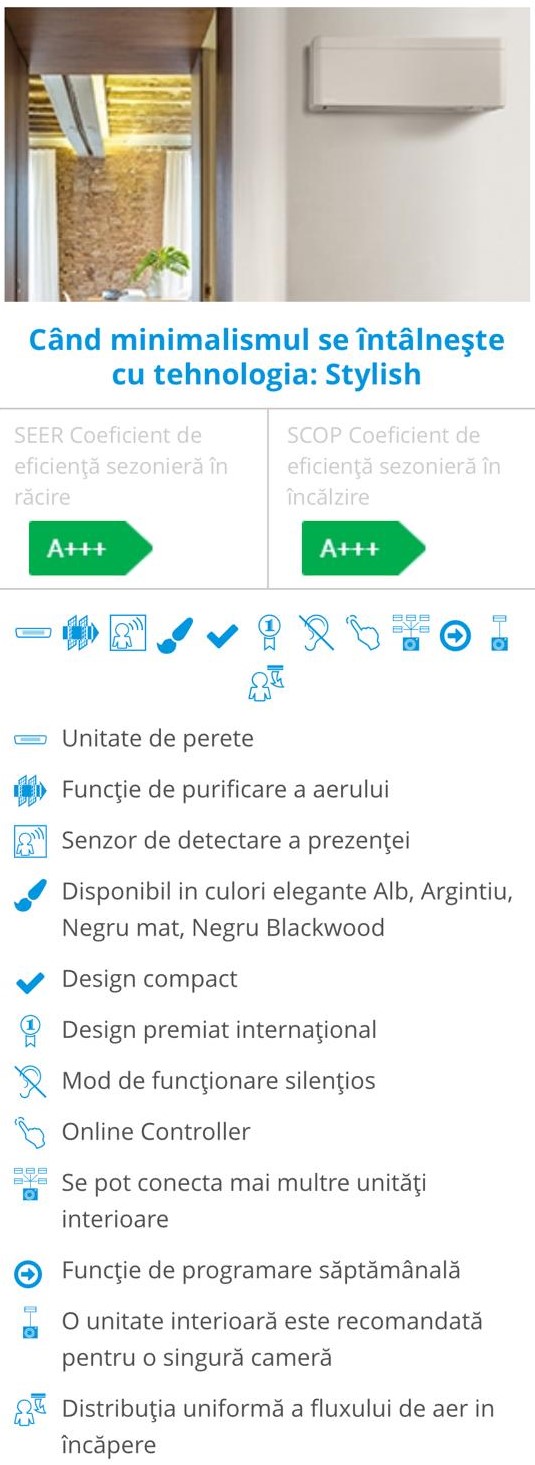The width and height of the screenshot is (535, 1465).
Task: Click the Online Controller hand icon in row
Action: pos(364,634)
